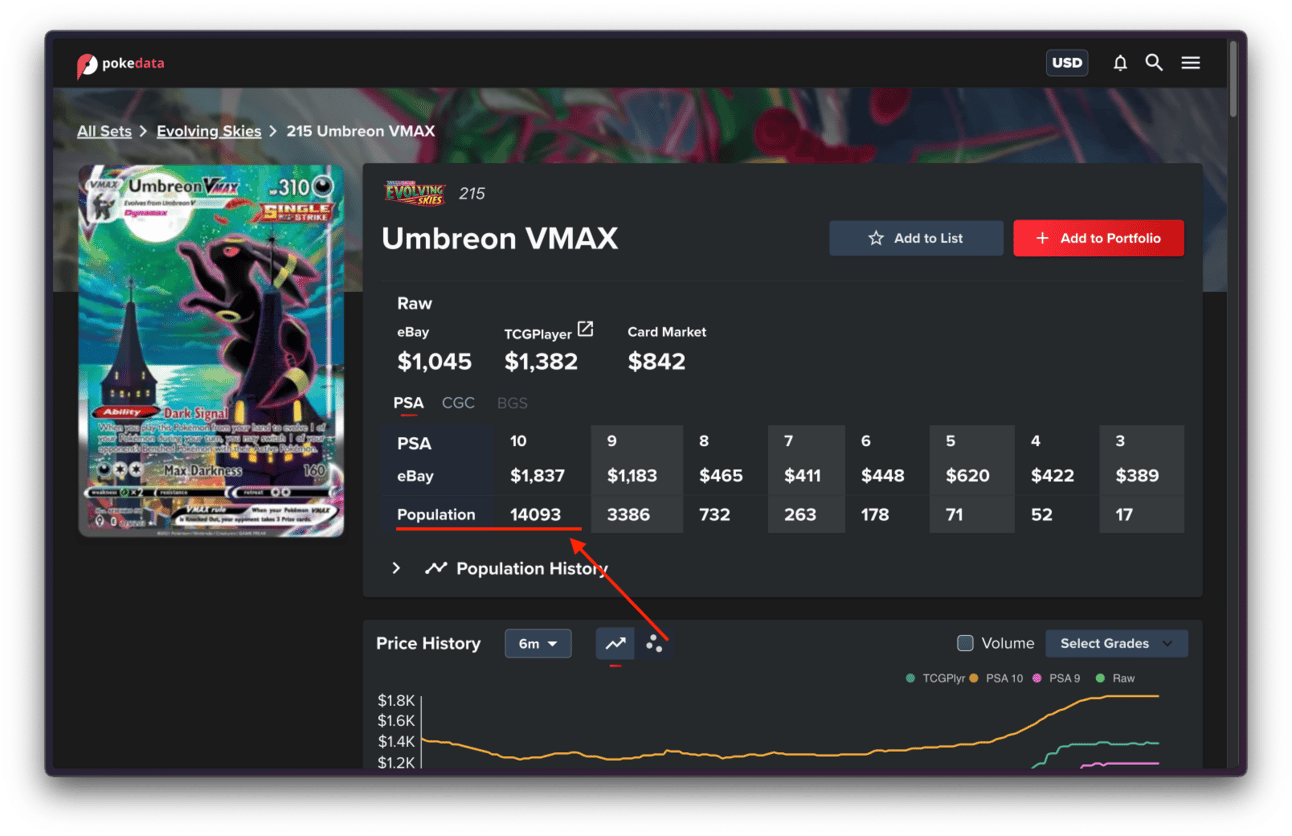Click the PSA 4 population 52

click(1041, 515)
